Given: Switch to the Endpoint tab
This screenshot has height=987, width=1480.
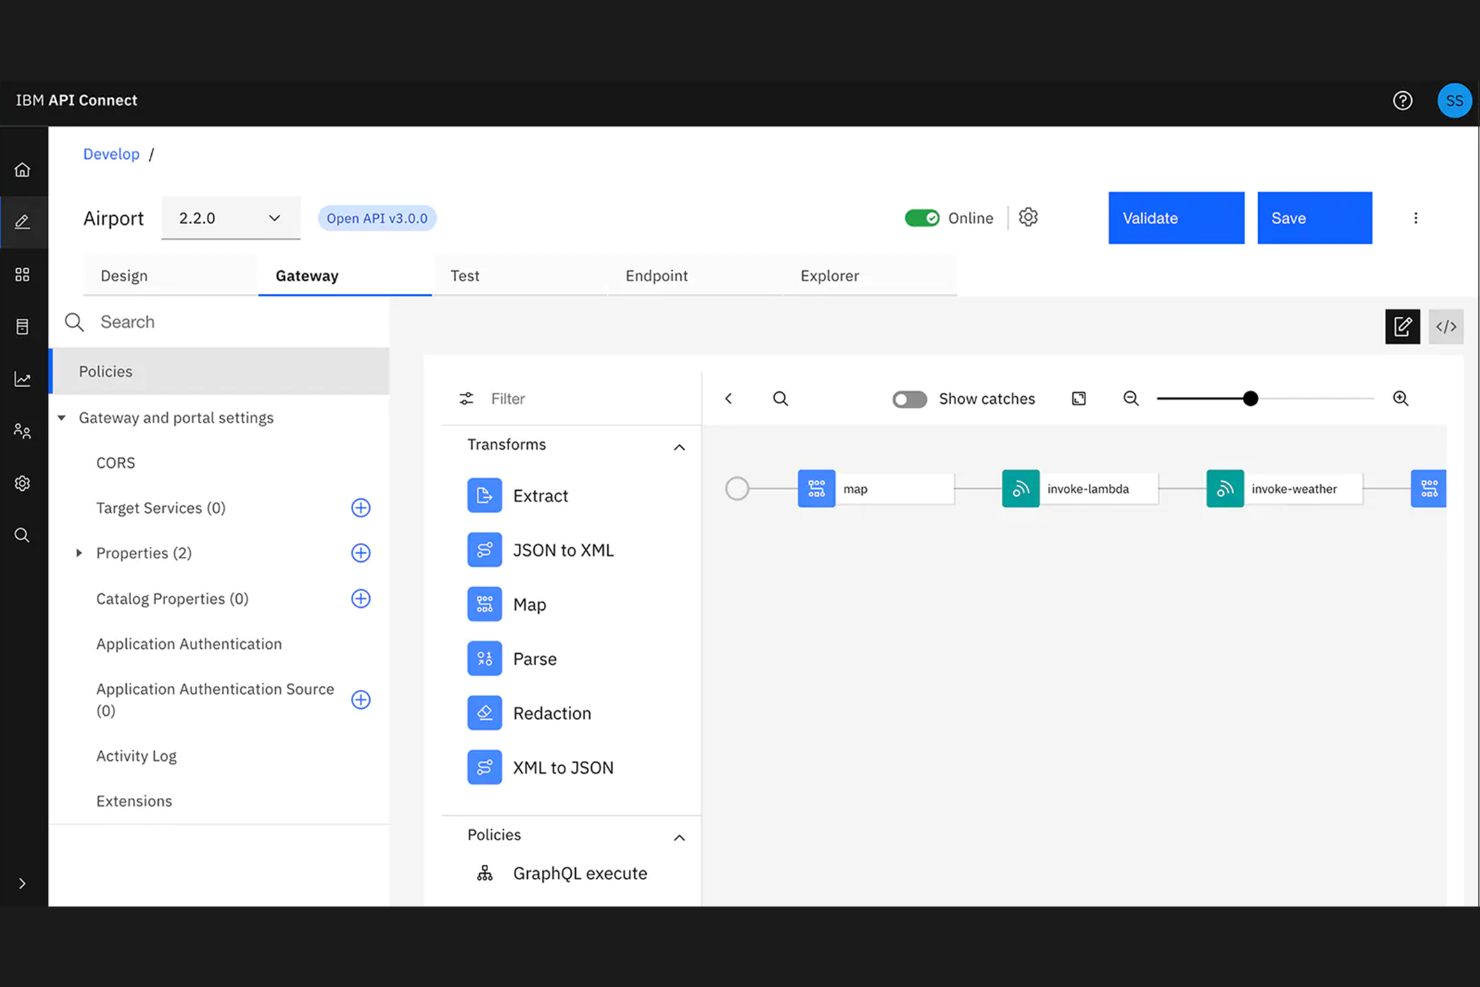Looking at the screenshot, I should point(695,276).
